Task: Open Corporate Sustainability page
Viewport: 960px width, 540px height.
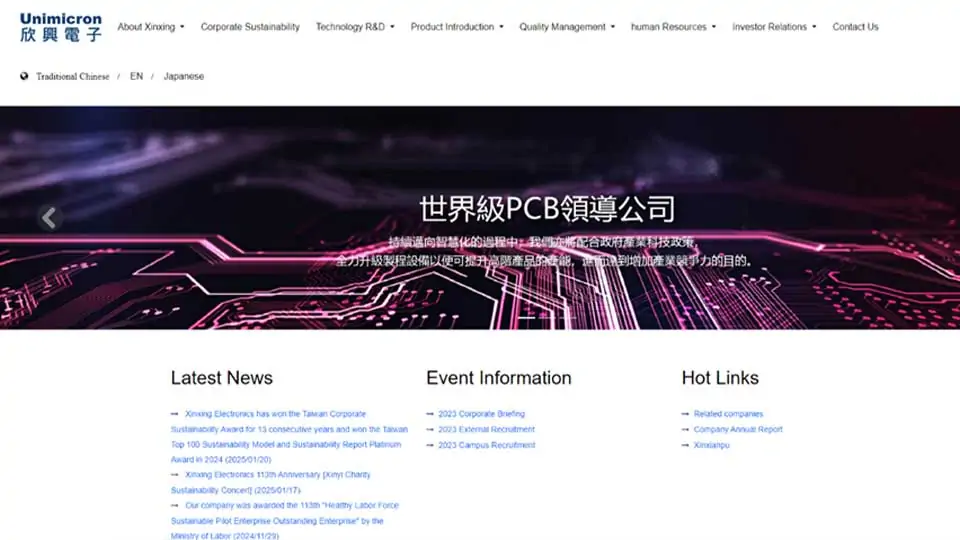Action: pos(250,27)
